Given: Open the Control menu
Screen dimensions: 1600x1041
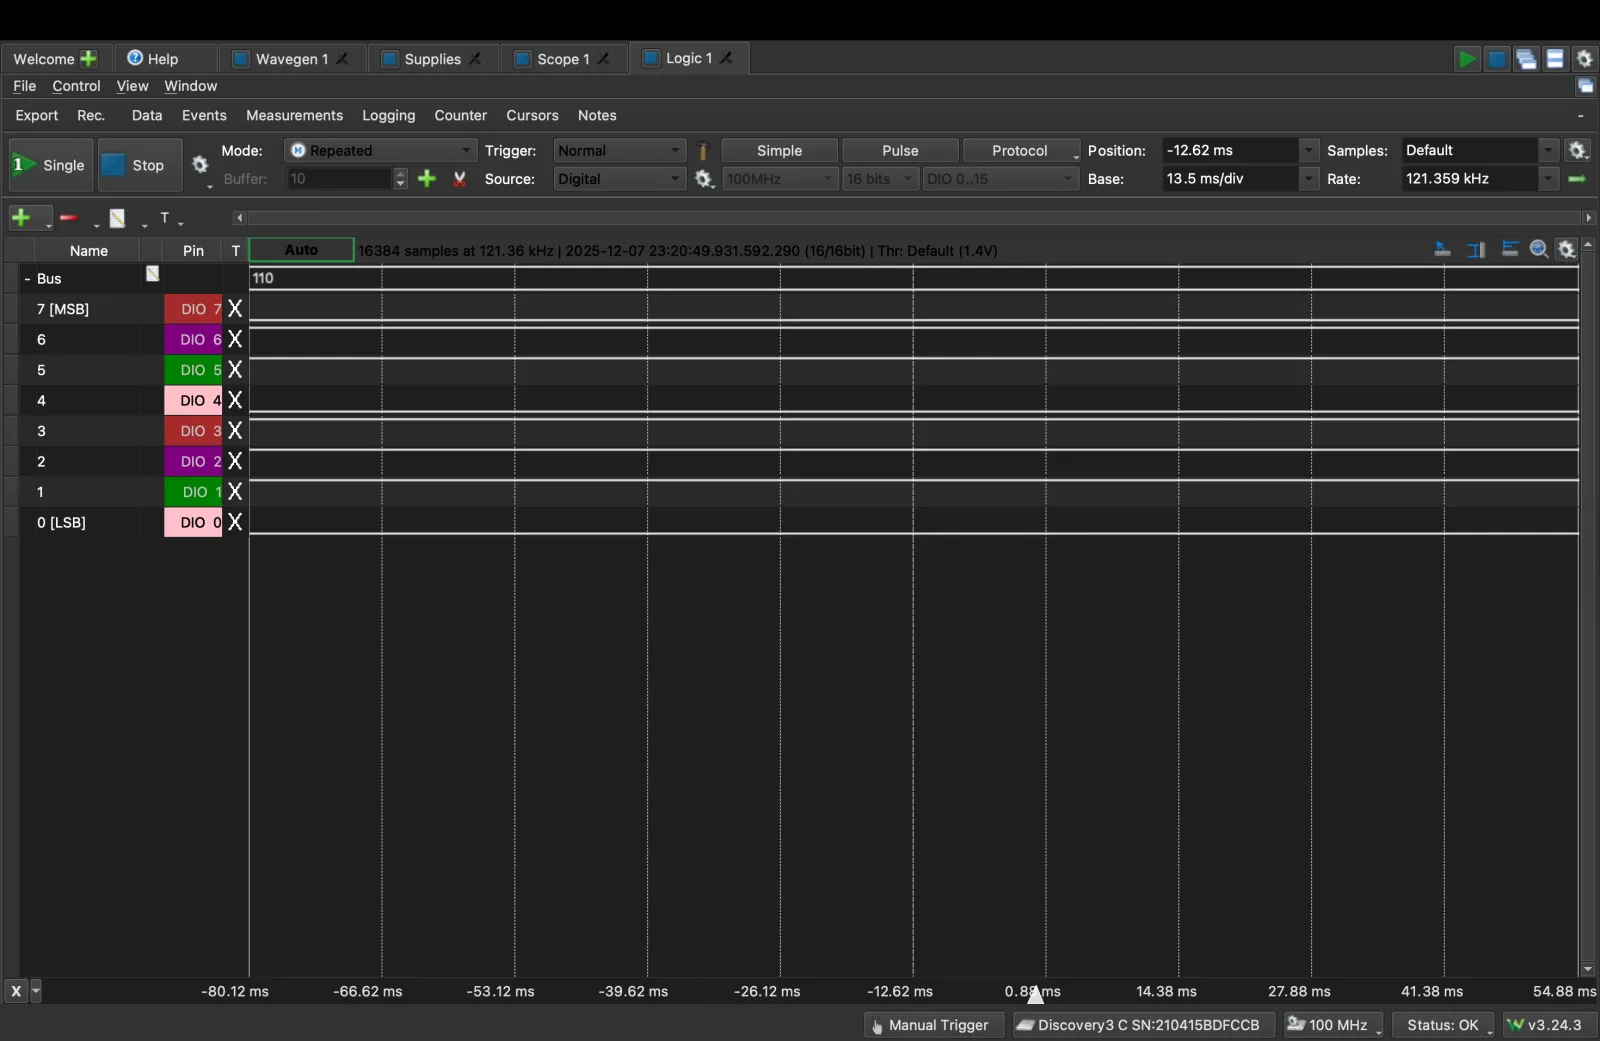Looking at the screenshot, I should [76, 86].
